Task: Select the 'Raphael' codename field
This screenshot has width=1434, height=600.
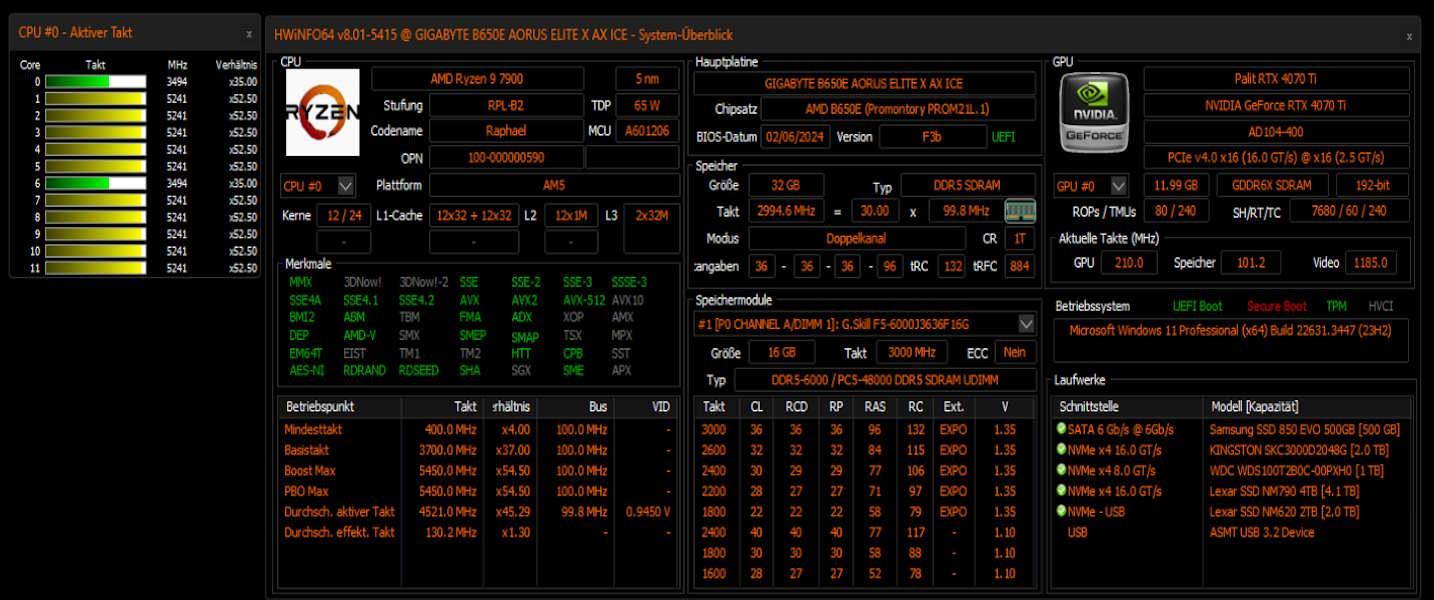Action: click(x=506, y=131)
